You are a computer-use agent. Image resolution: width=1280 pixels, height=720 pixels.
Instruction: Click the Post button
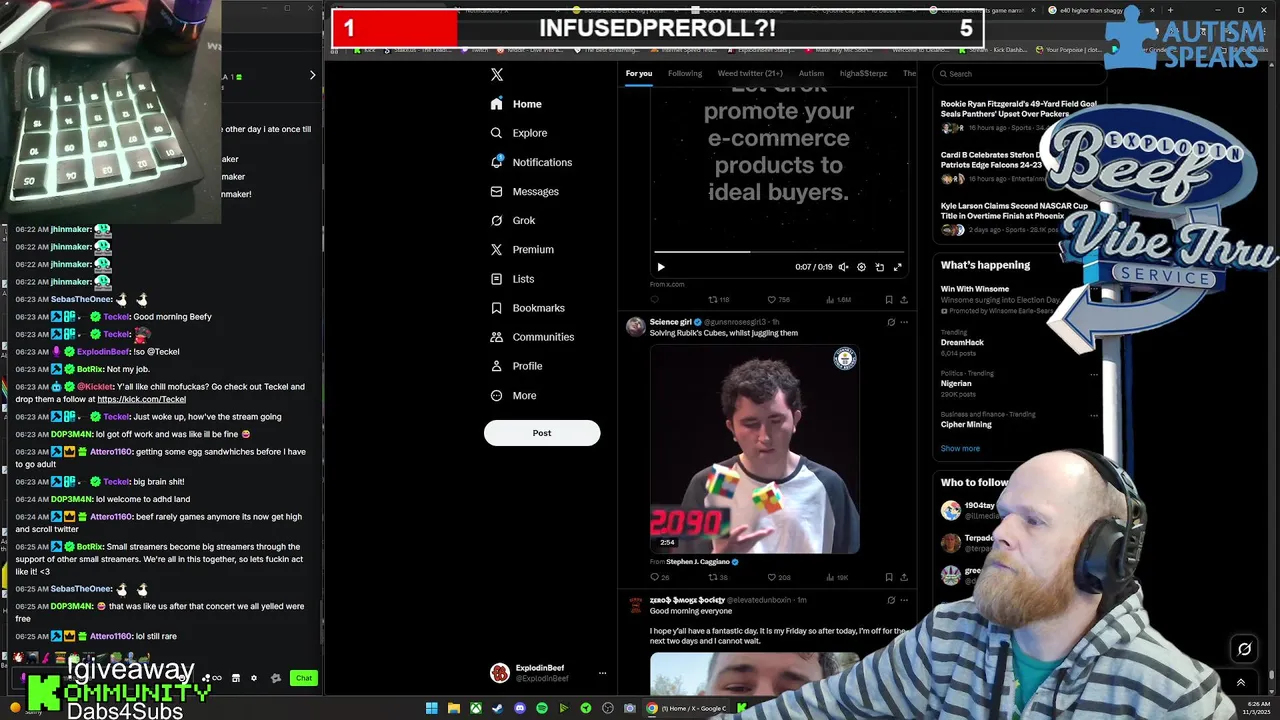pos(542,433)
